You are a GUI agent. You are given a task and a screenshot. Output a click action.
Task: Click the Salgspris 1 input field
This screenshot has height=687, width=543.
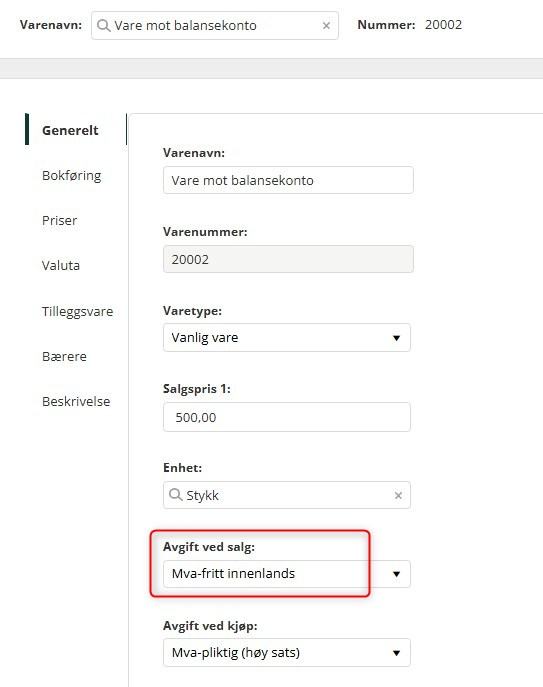click(287, 417)
